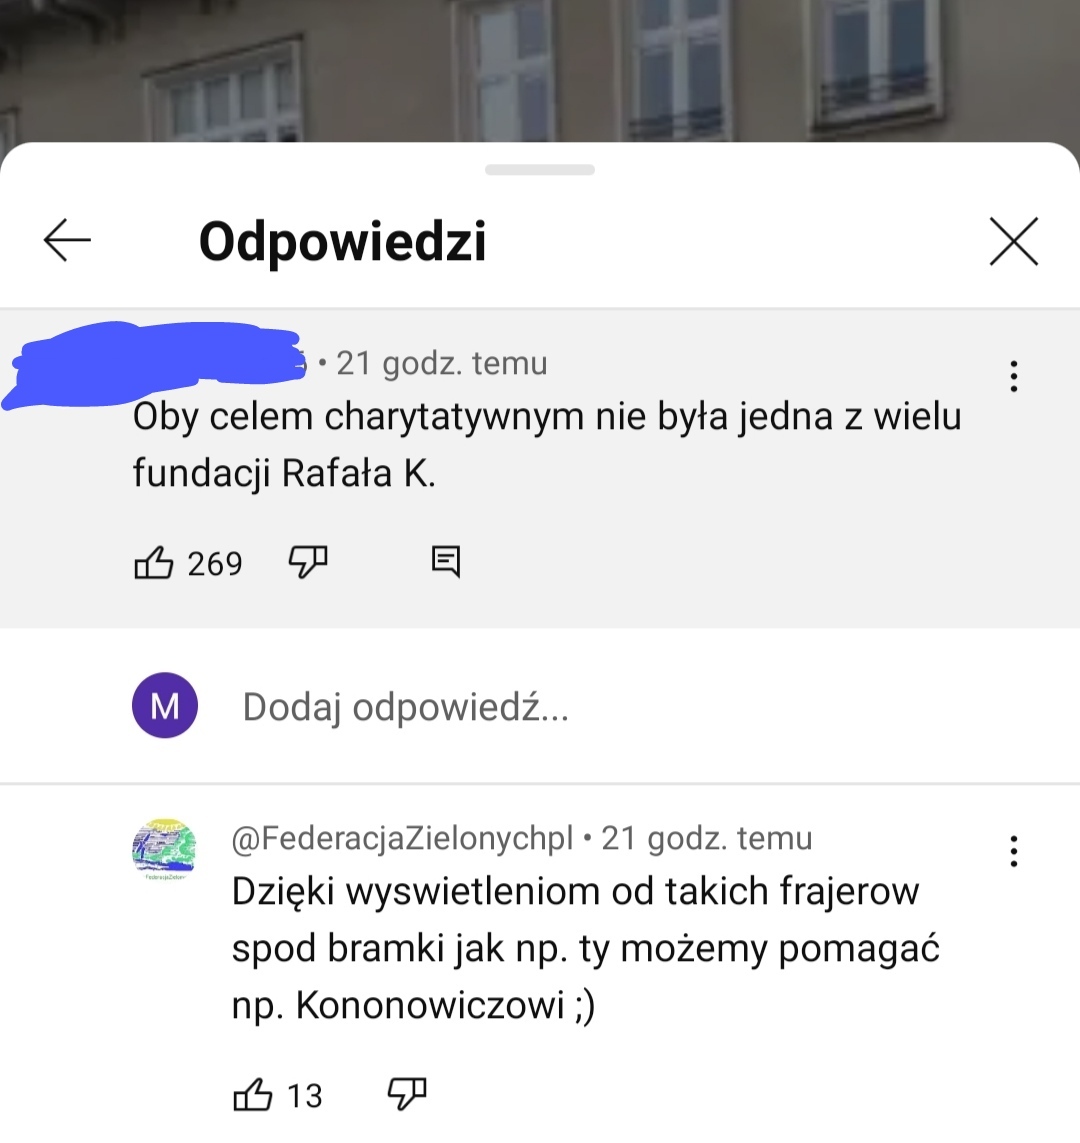Tap the blurred author name of top comment

(x=155, y=362)
